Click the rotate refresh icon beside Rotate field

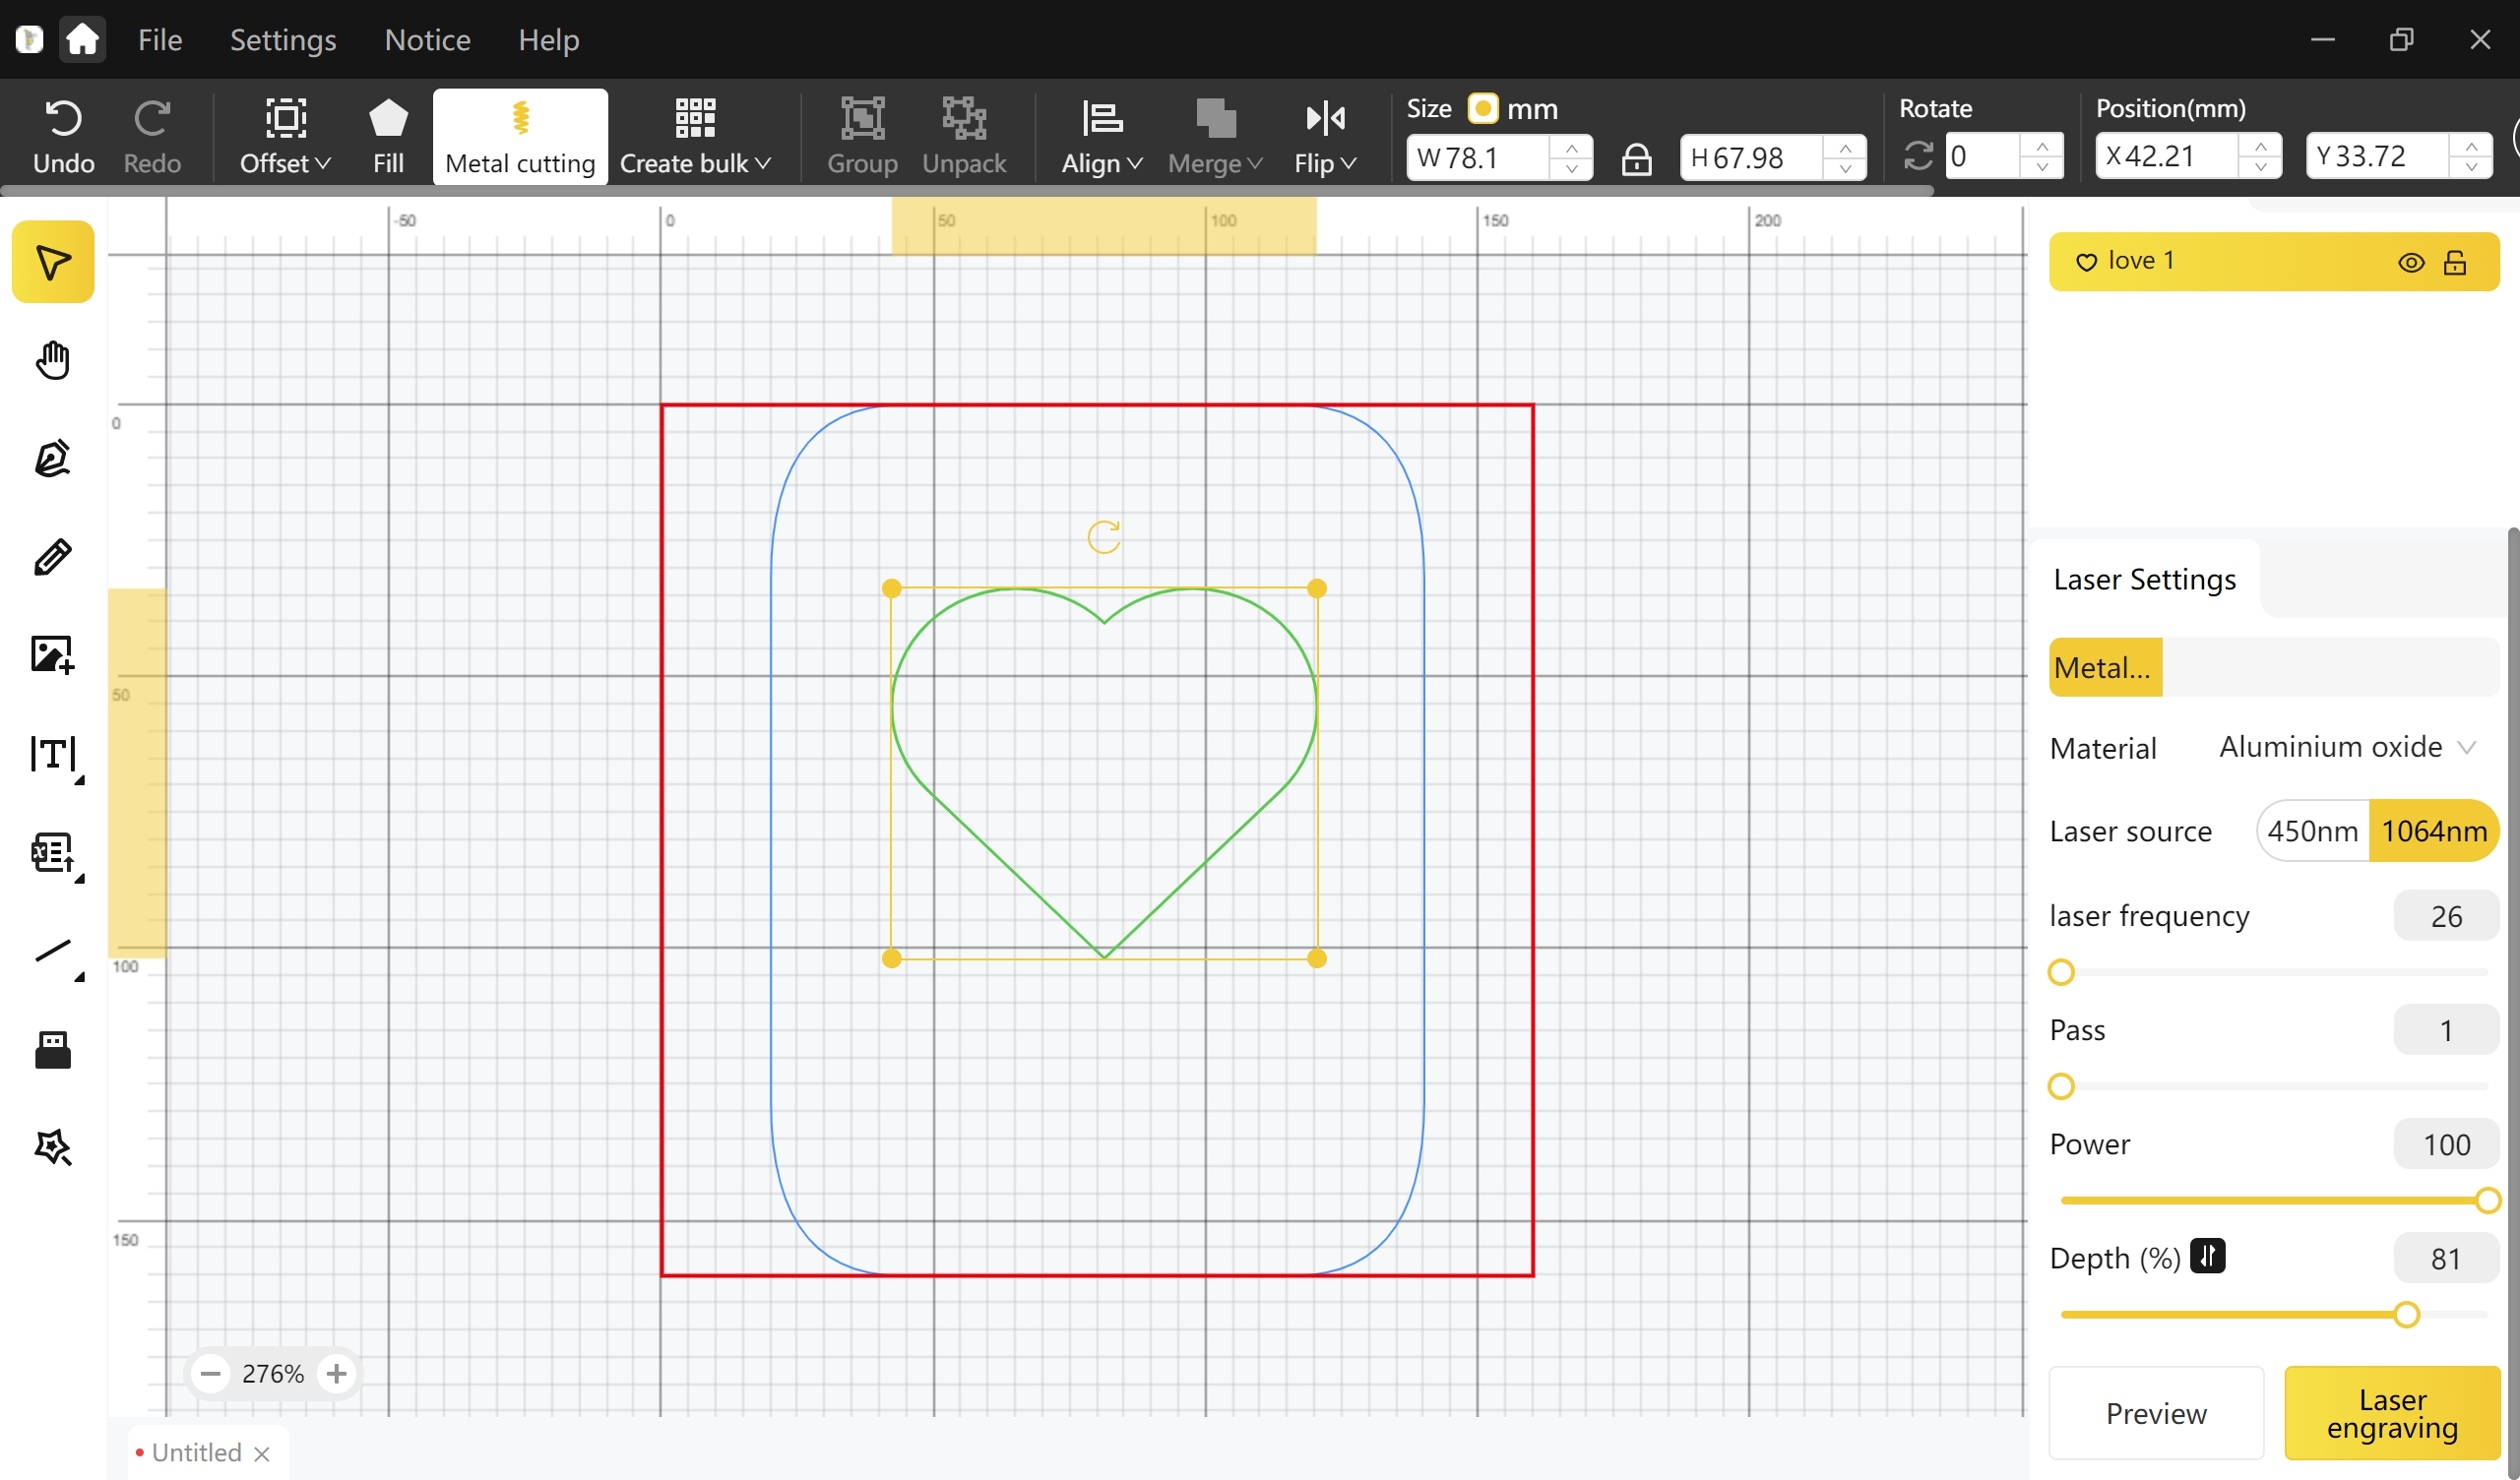[1918, 156]
